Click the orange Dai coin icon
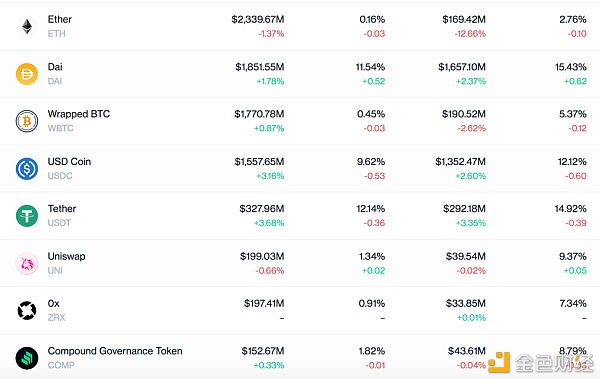This screenshot has height=379, width=600. 27,74
